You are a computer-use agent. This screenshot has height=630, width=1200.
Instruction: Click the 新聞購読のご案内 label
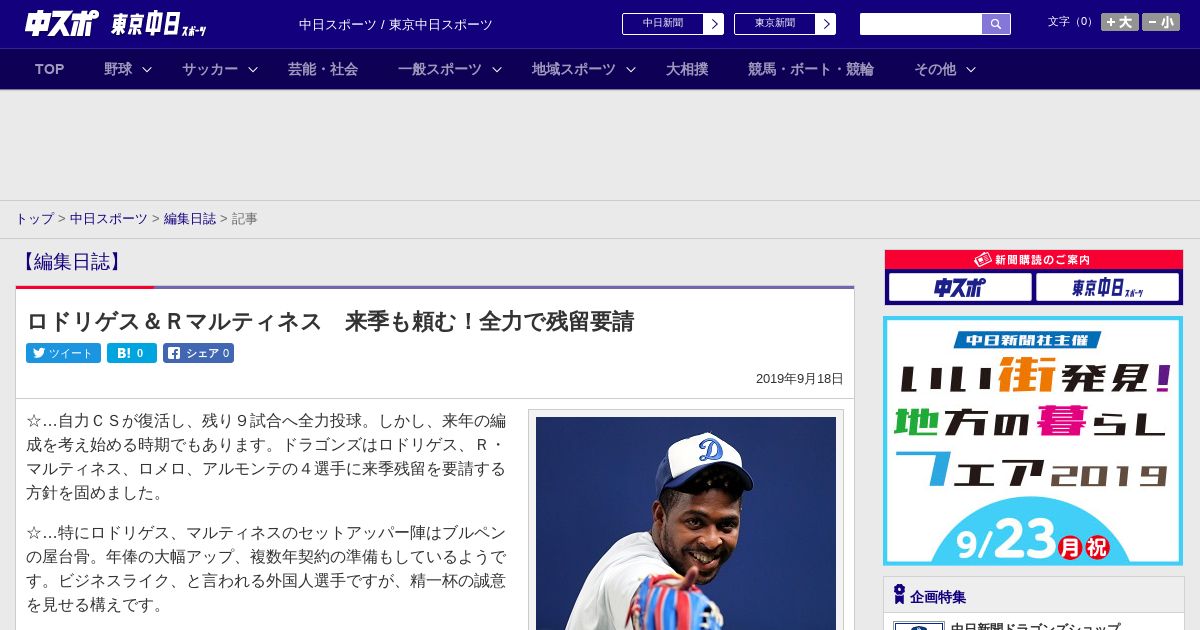click(x=1033, y=260)
